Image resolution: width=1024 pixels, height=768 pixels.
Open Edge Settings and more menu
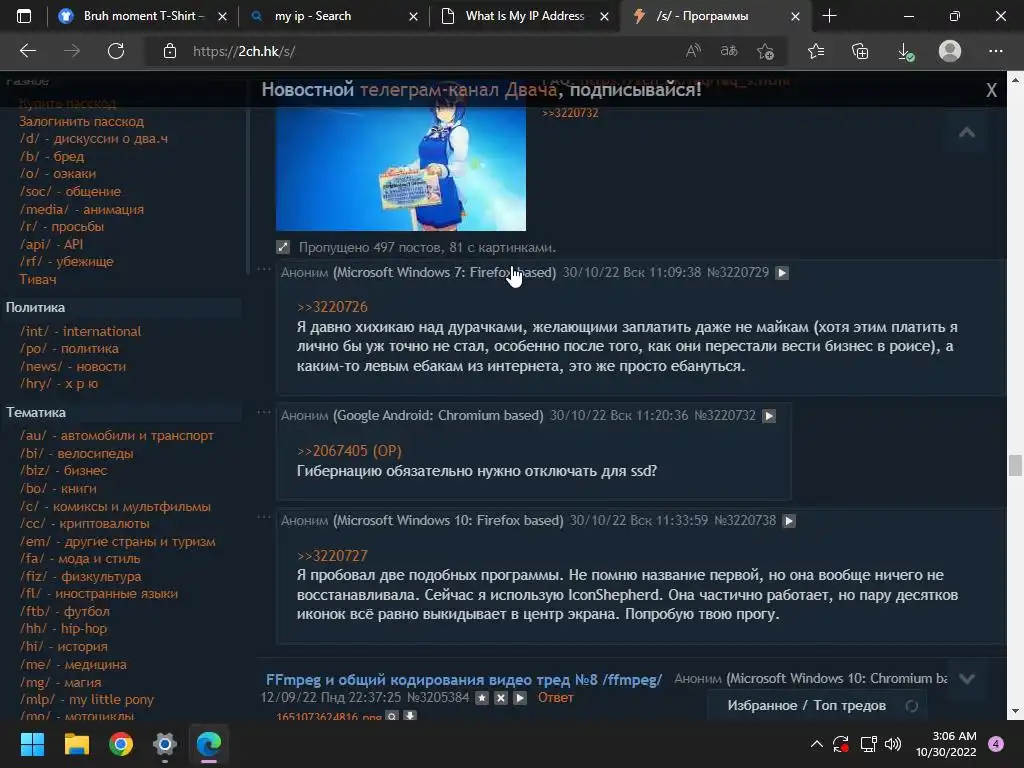tap(995, 51)
